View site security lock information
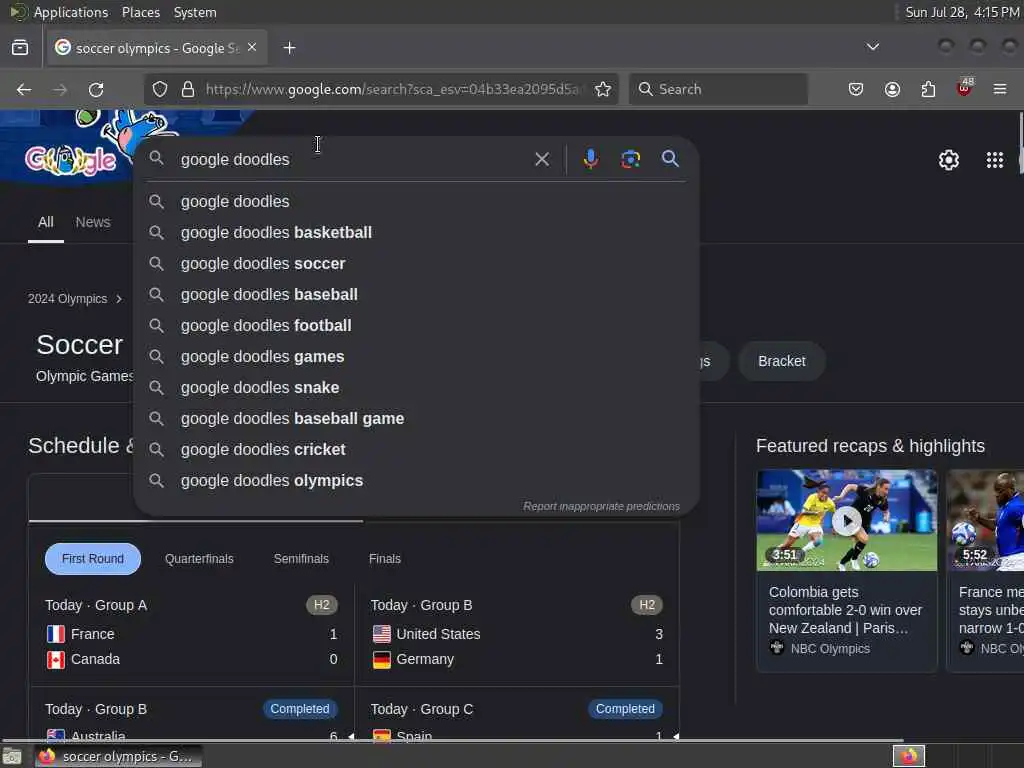The height and width of the screenshot is (768, 1024). pos(188,89)
